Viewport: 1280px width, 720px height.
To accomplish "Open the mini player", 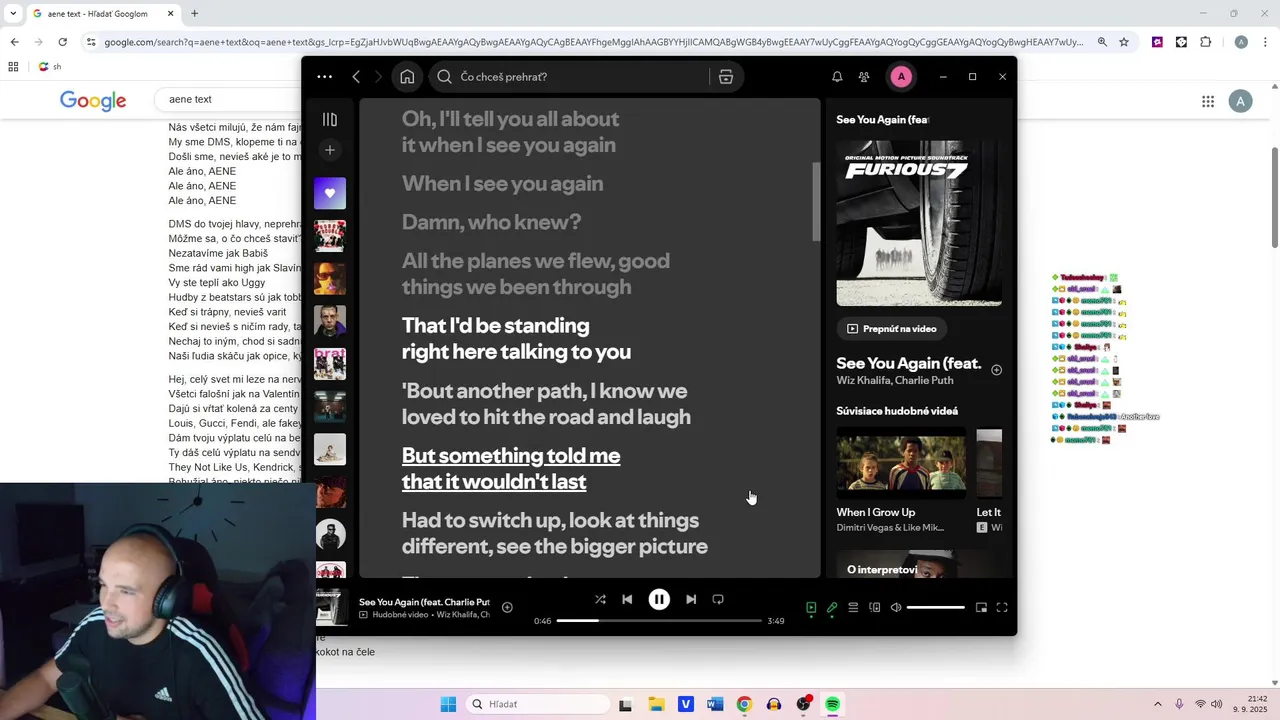I will [x=981, y=607].
